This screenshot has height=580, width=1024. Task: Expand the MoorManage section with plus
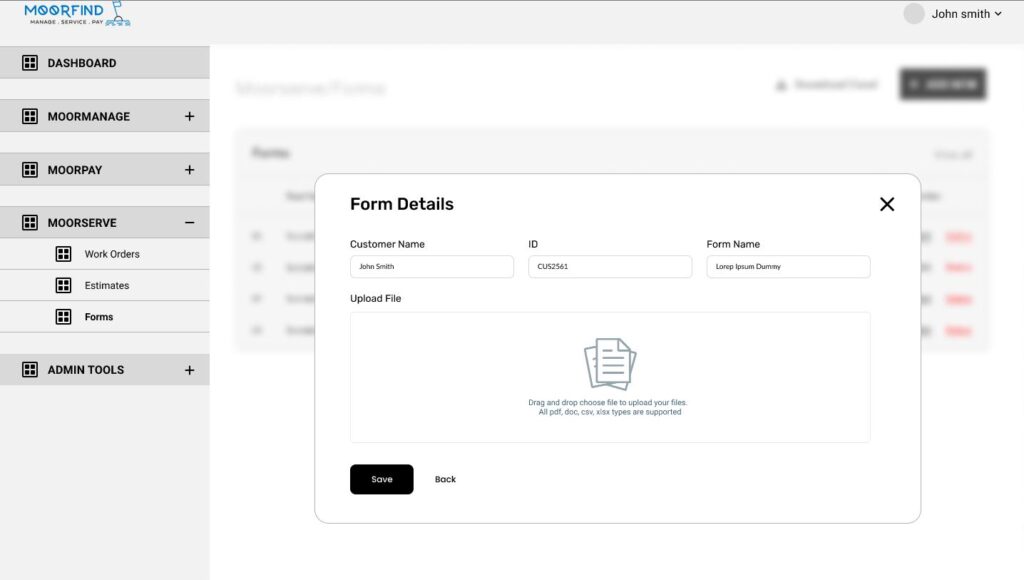point(189,116)
